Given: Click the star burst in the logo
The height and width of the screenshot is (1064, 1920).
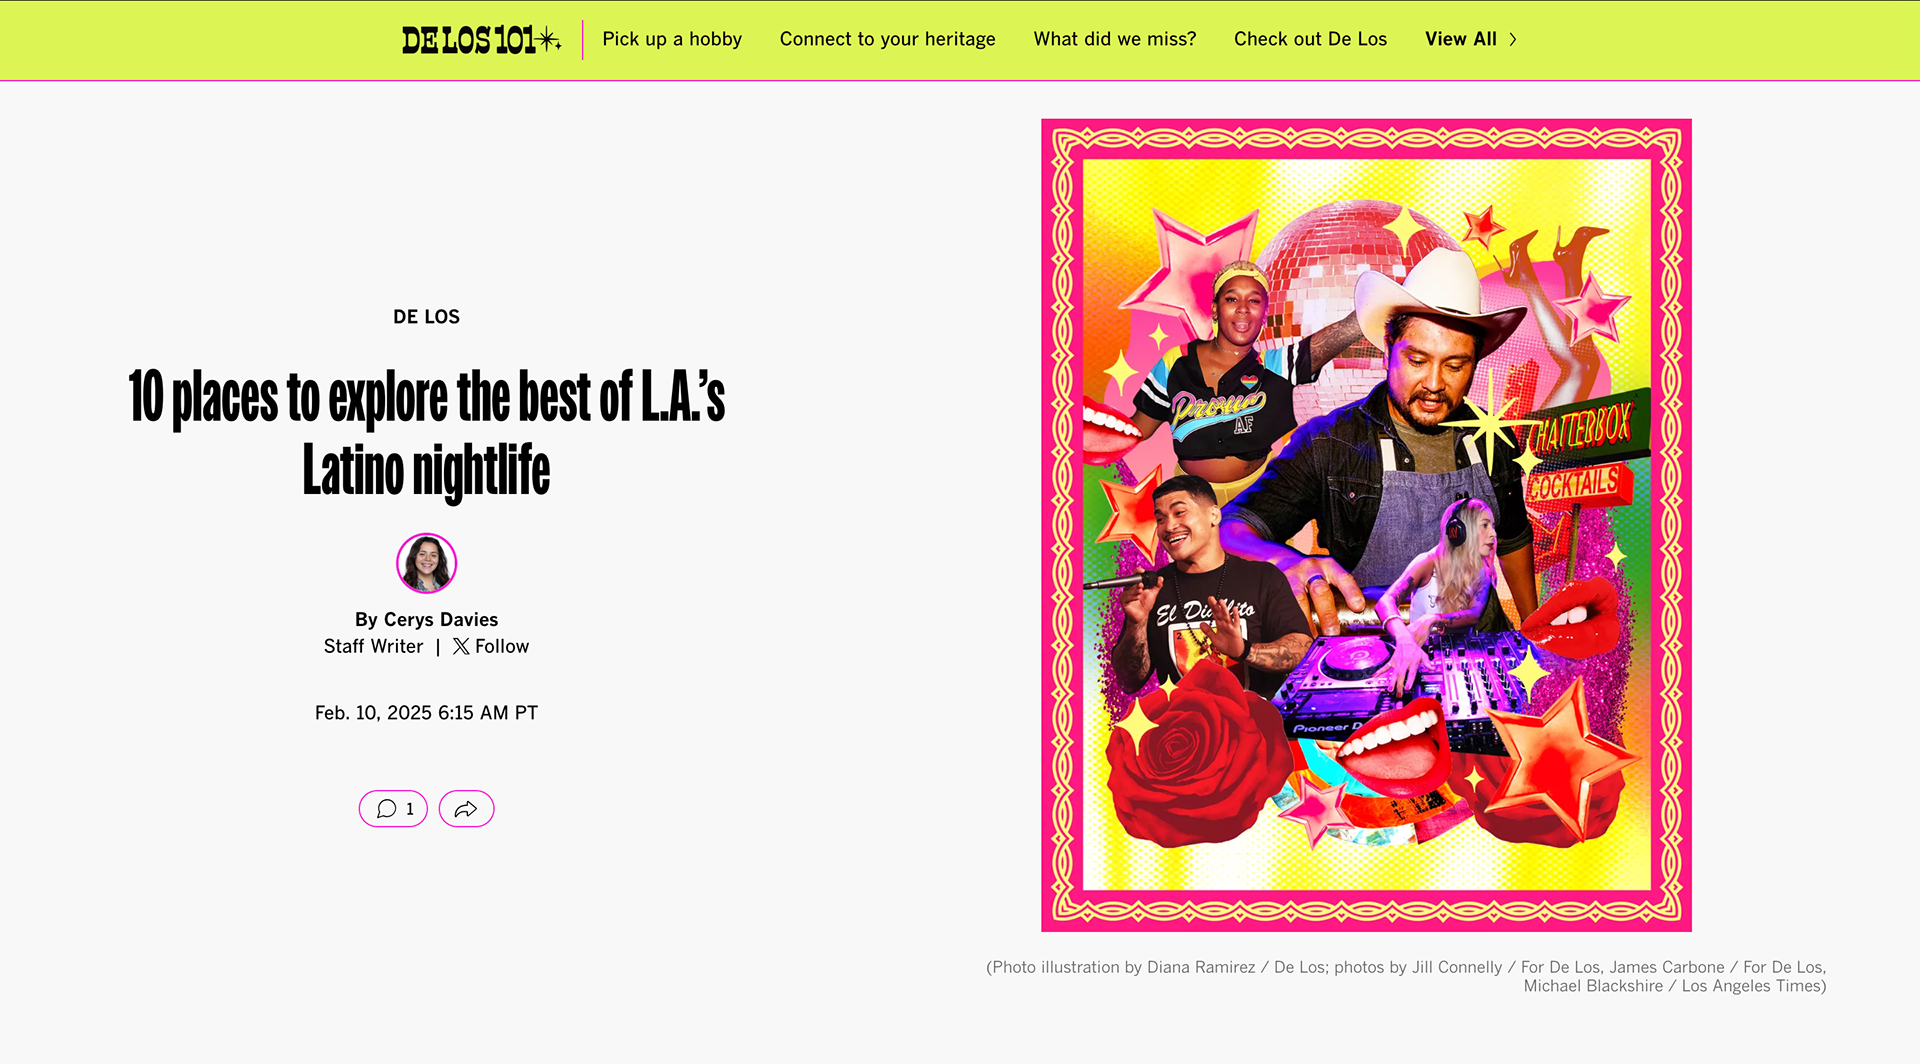Looking at the screenshot, I should (x=549, y=40).
